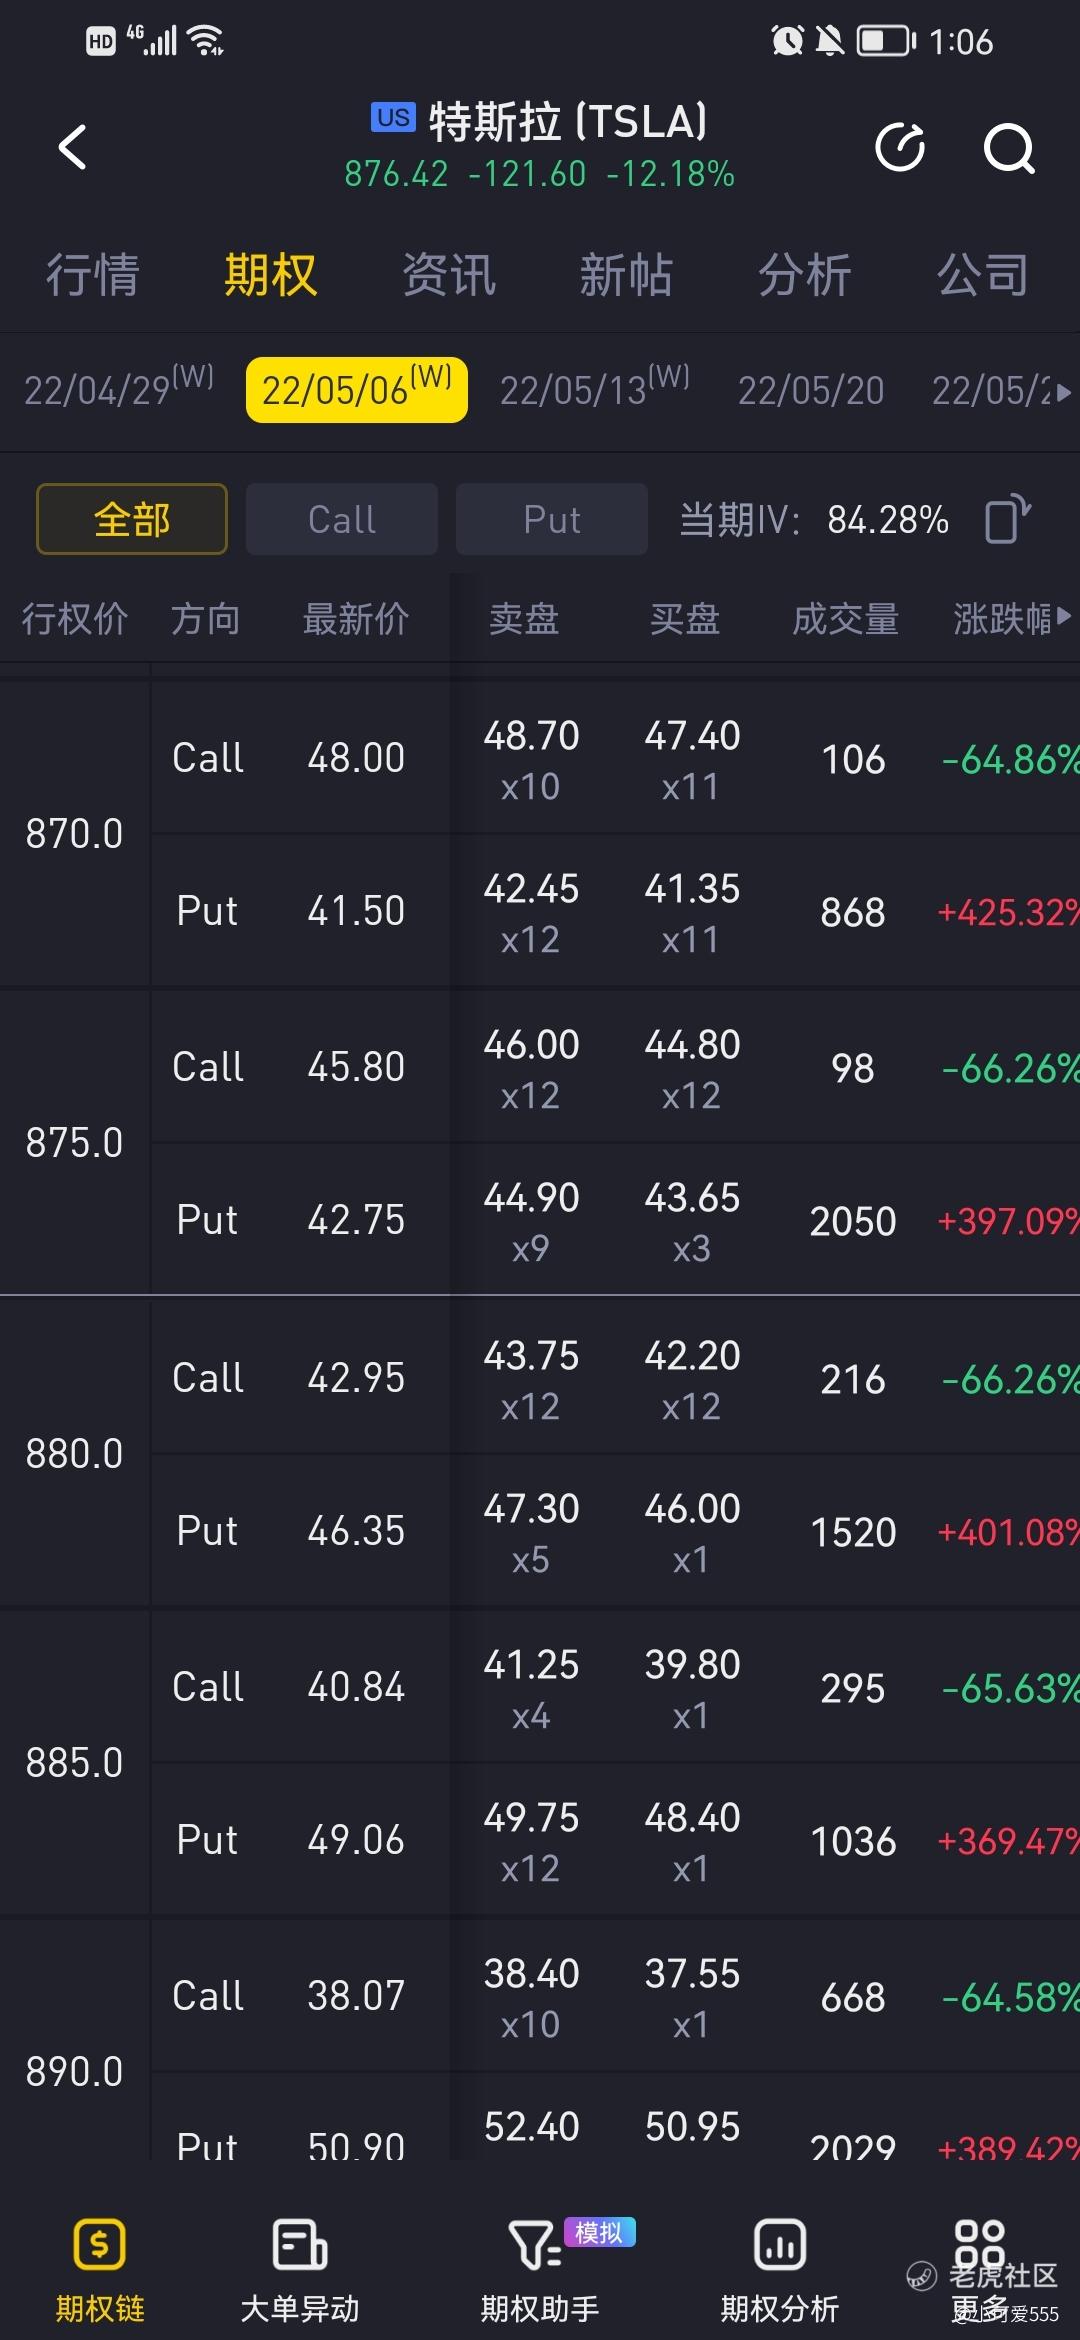Select the 全部 filter toggle
The width and height of the screenshot is (1080, 2340).
132,519
